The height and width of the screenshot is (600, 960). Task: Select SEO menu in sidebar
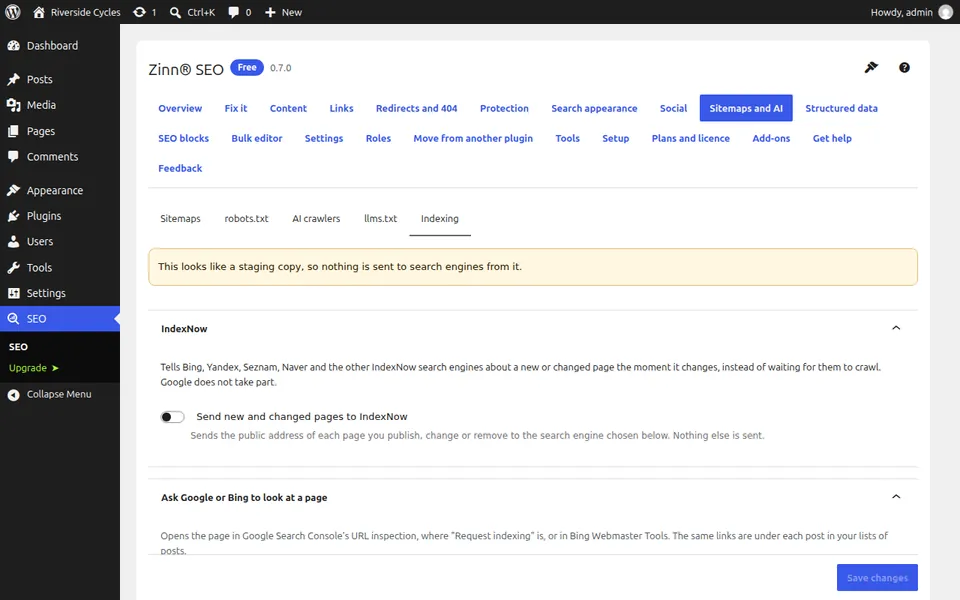click(x=60, y=319)
